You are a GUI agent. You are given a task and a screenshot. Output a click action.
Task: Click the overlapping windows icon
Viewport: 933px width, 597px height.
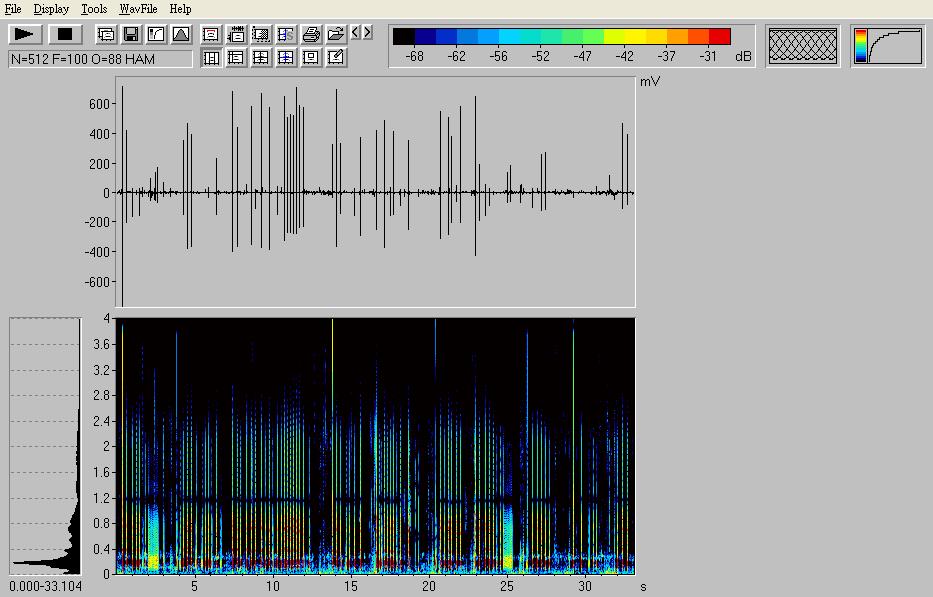(x=106, y=34)
